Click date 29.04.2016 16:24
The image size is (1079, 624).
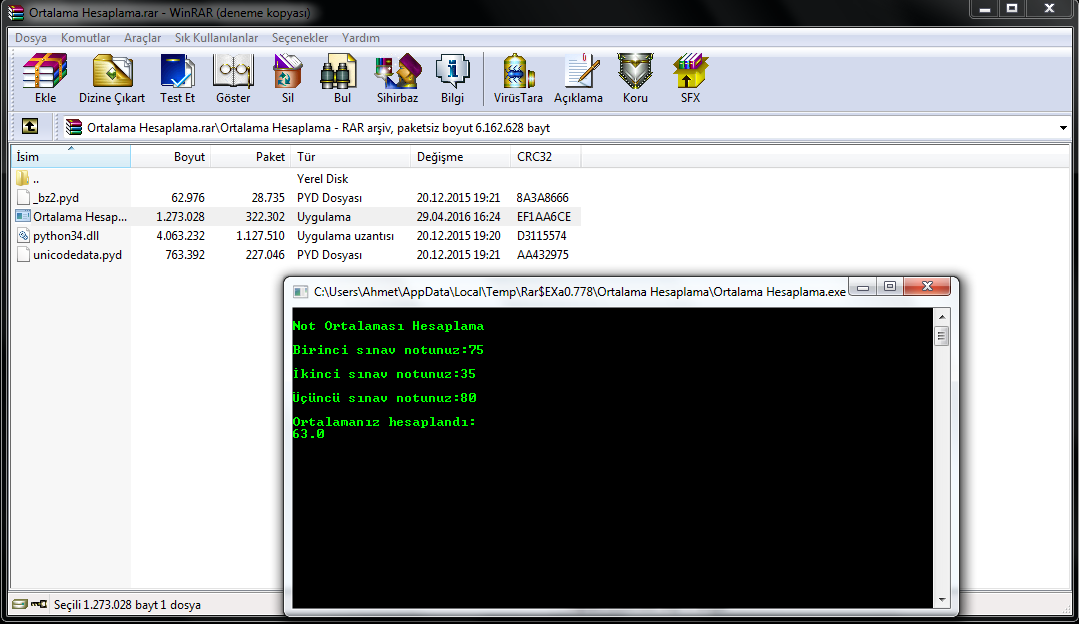458,217
